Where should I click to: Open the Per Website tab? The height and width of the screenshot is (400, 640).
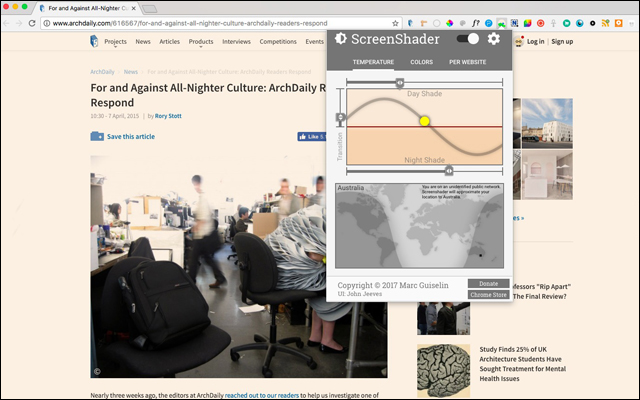pyautogui.click(x=467, y=62)
